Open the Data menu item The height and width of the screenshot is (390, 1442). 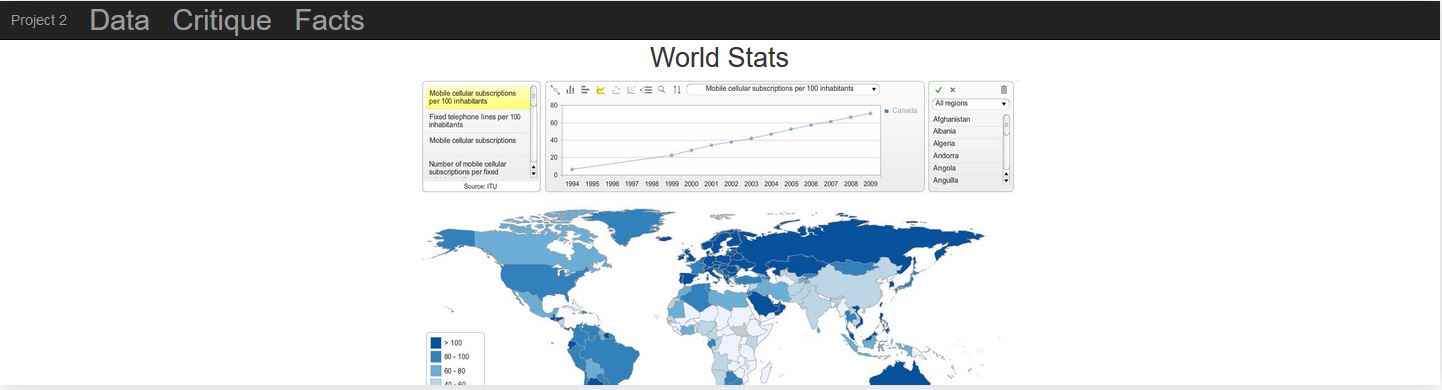pos(119,20)
